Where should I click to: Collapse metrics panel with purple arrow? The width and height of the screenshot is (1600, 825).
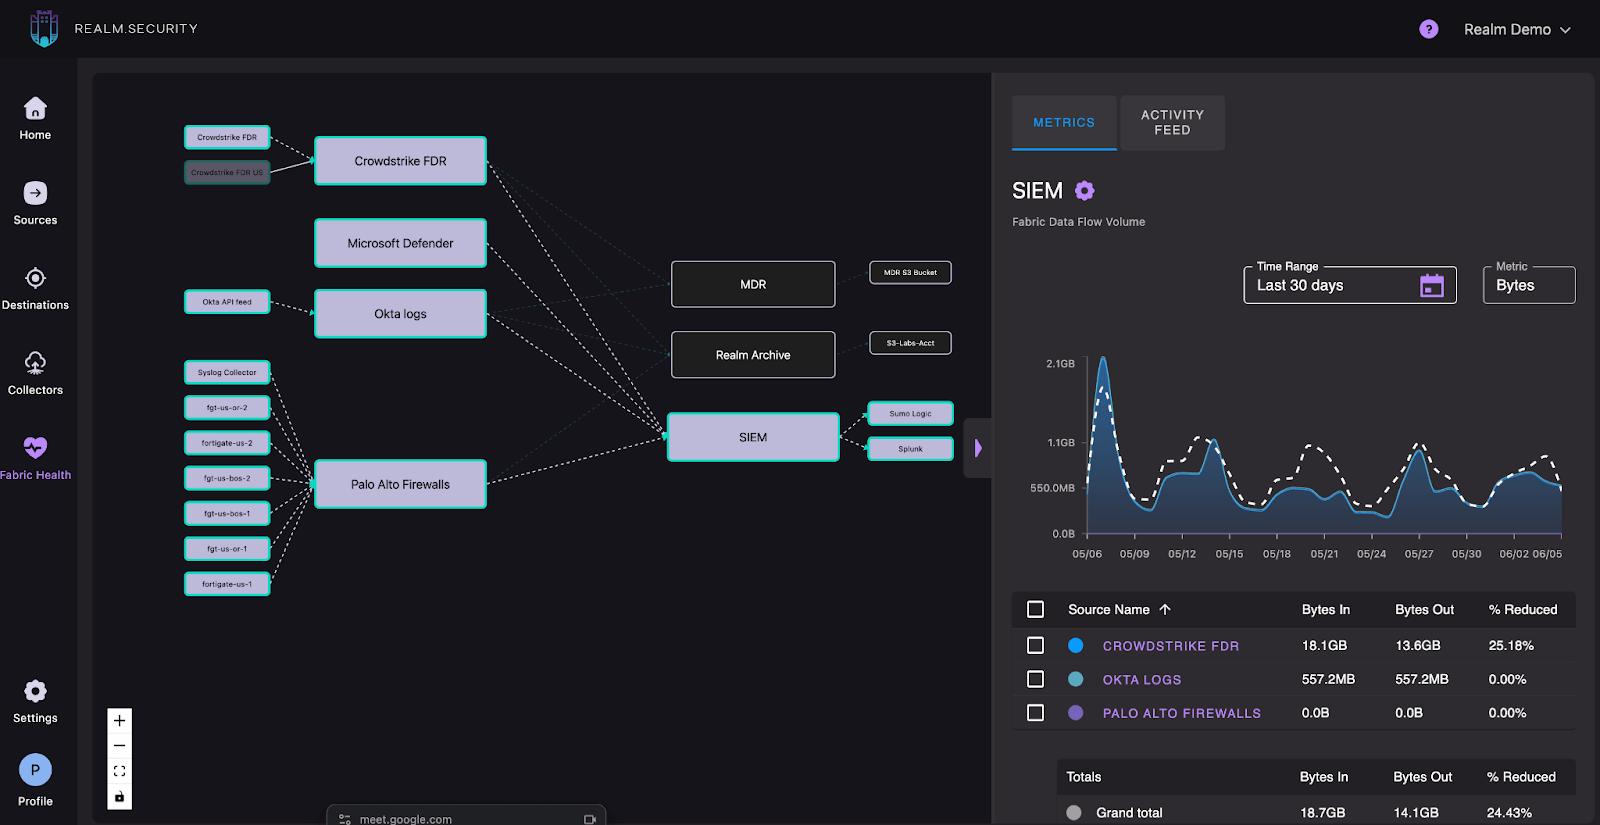978,448
